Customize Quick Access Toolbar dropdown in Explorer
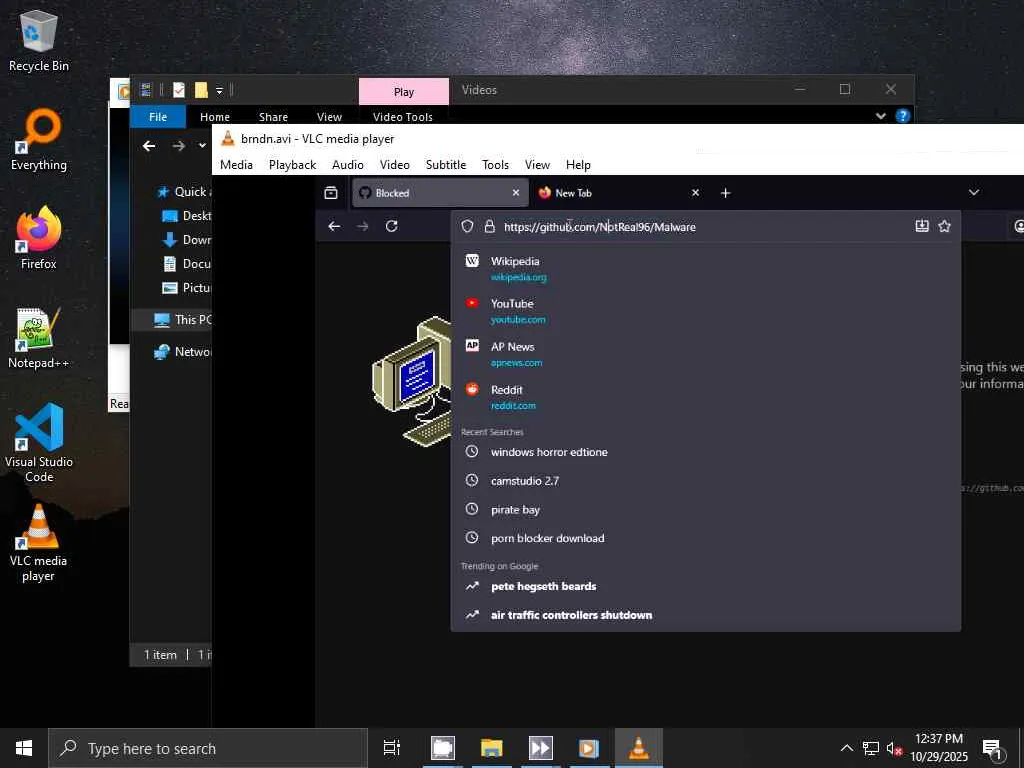 (219, 90)
